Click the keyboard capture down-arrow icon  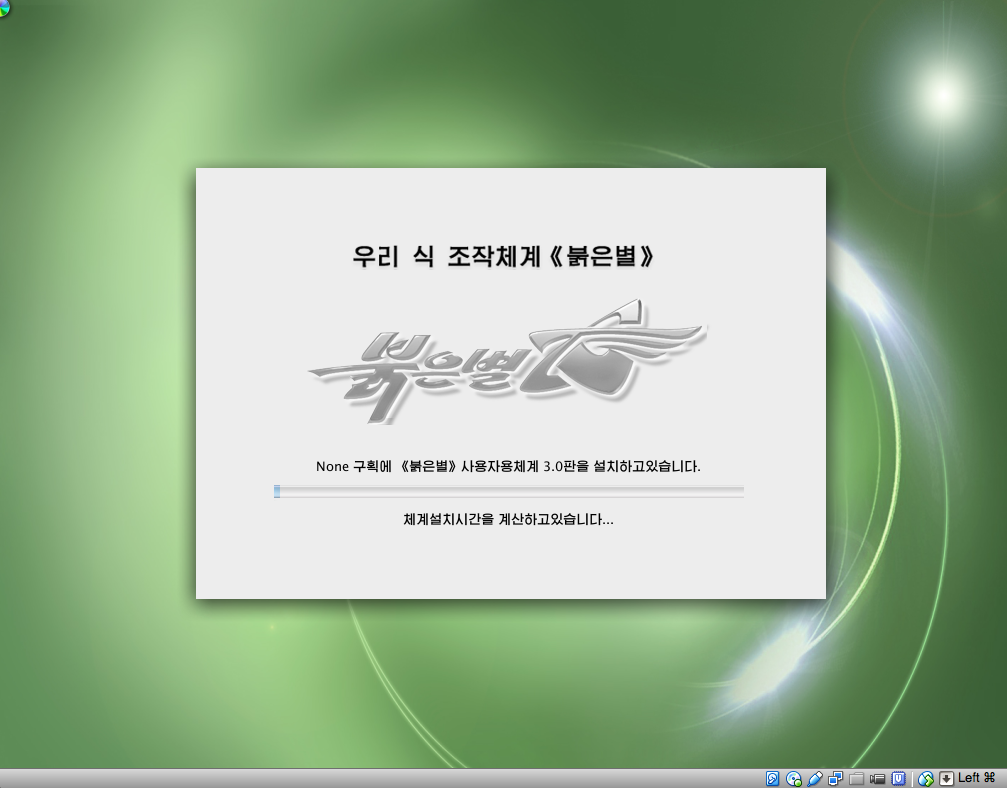pyautogui.click(x=946, y=779)
